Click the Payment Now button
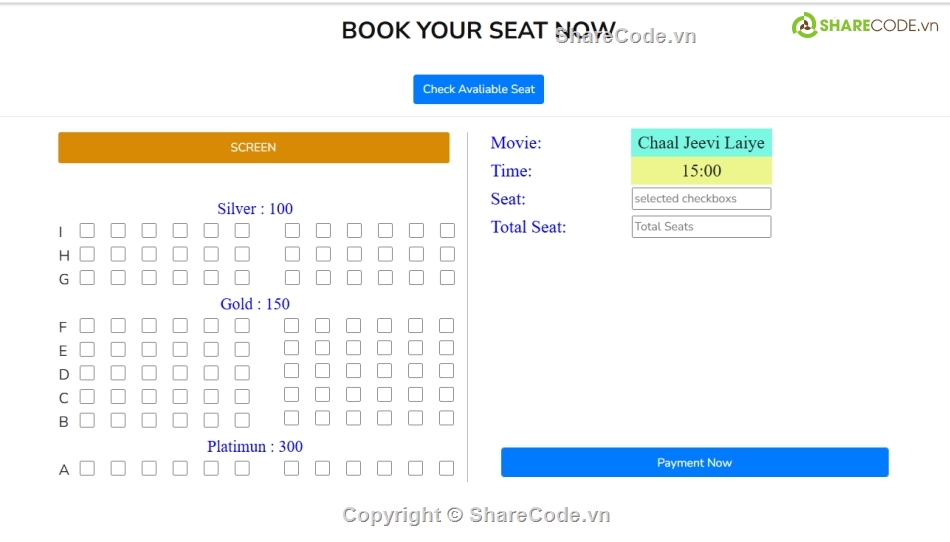950x542 pixels. pyautogui.click(x=694, y=462)
